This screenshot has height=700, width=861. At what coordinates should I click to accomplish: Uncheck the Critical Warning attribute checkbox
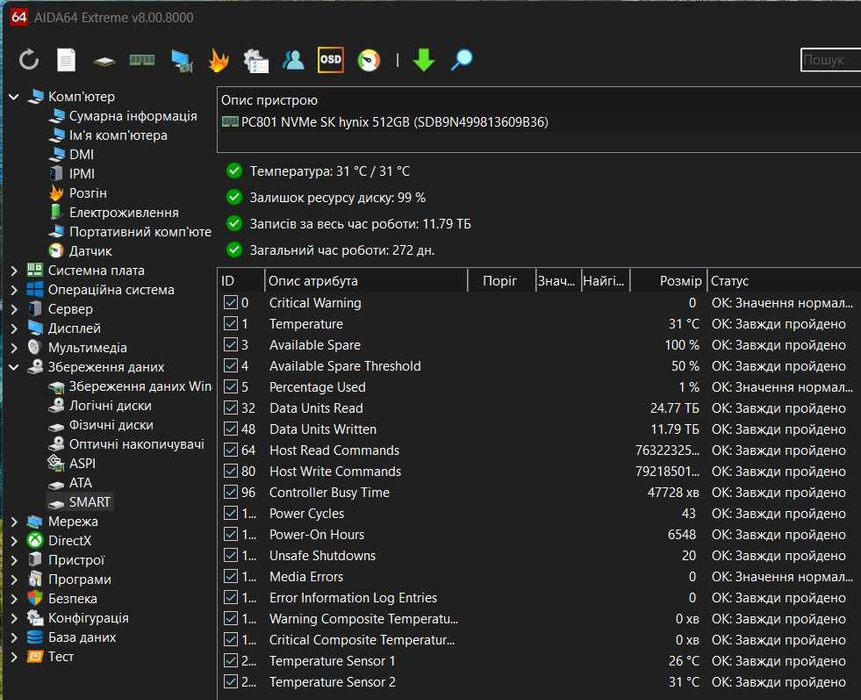pyautogui.click(x=231, y=303)
